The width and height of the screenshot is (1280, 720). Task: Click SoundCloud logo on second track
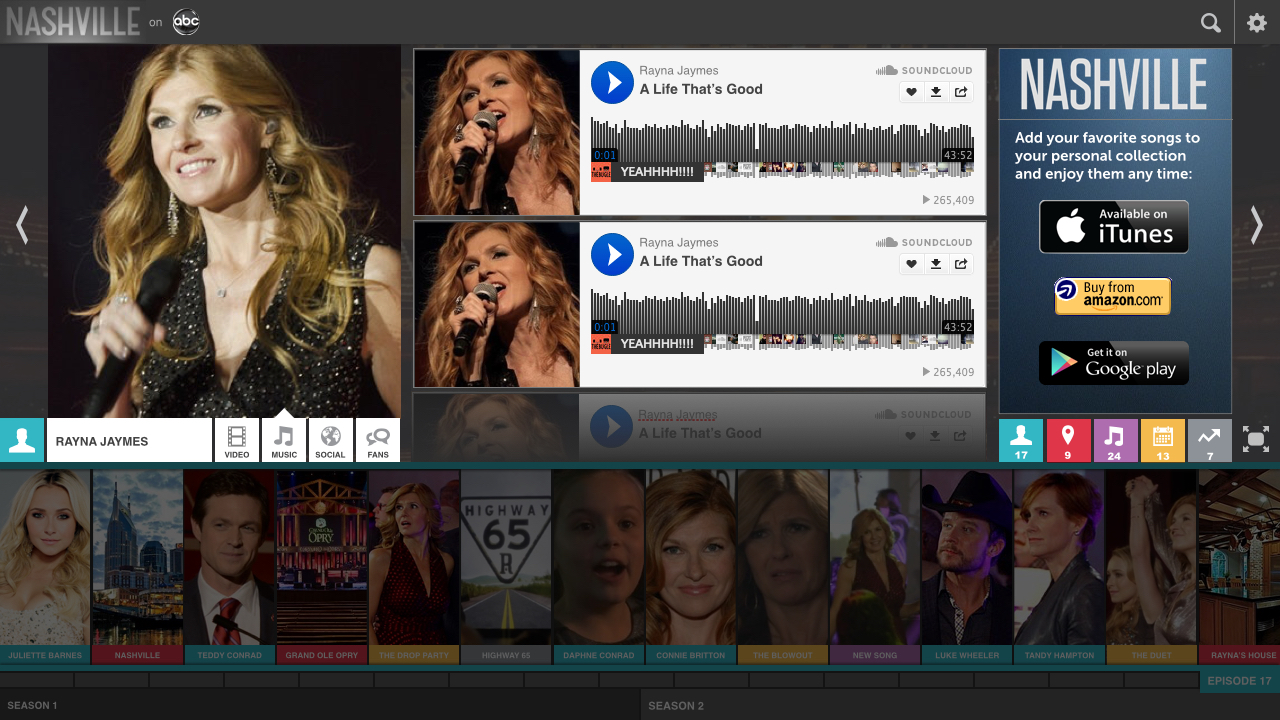point(924,242)
